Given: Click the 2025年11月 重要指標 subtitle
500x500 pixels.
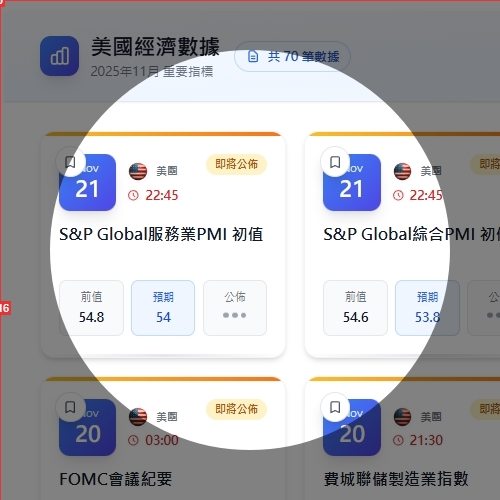Looking at the screenshot, I should tap(152, 71).
